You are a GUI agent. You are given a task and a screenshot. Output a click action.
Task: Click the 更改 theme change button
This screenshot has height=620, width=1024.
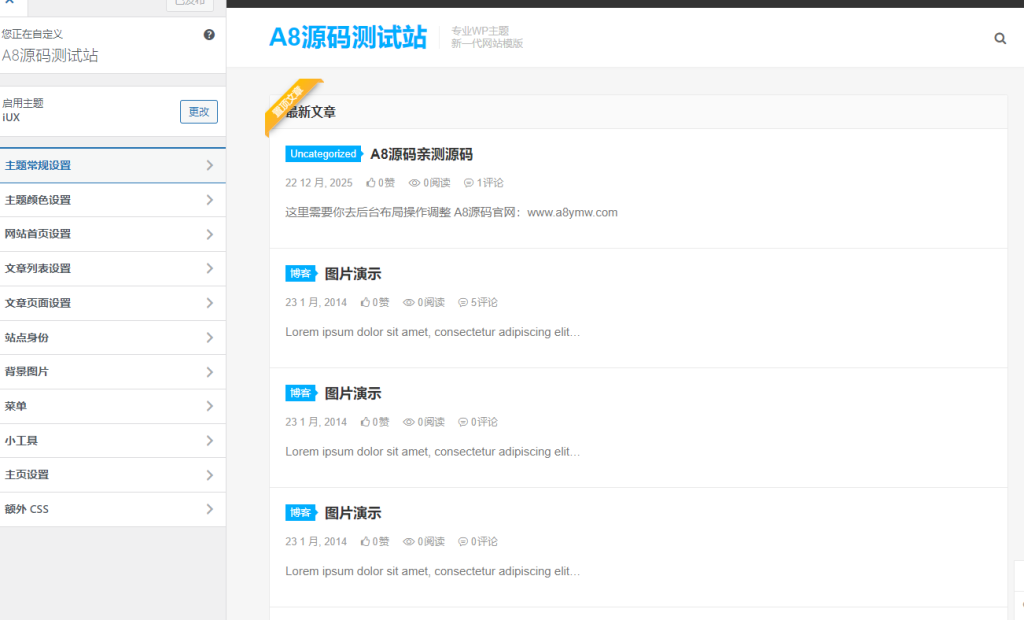[198, 111]
